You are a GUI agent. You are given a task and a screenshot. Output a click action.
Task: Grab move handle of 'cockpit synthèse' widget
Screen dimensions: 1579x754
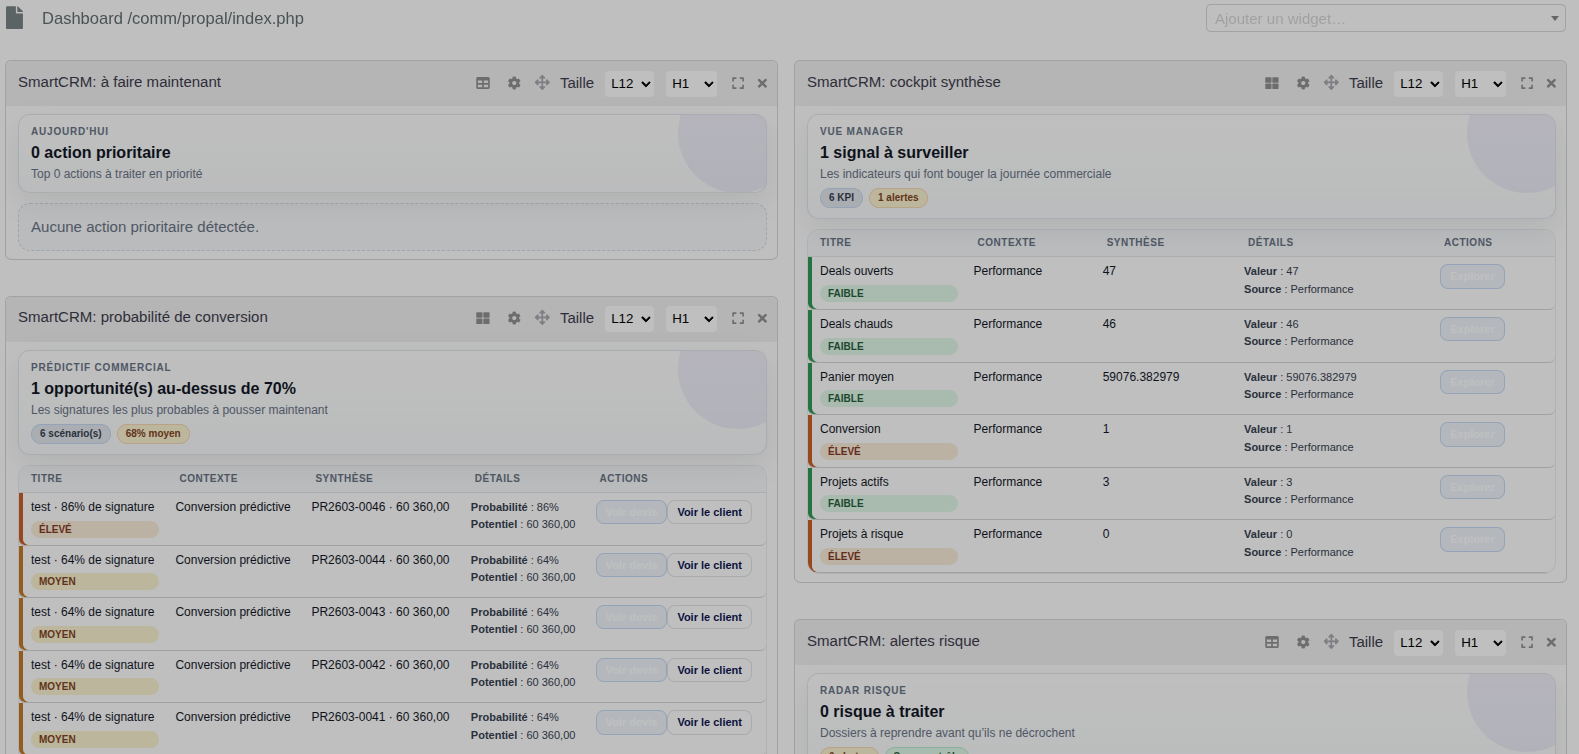pos(1331,83)
